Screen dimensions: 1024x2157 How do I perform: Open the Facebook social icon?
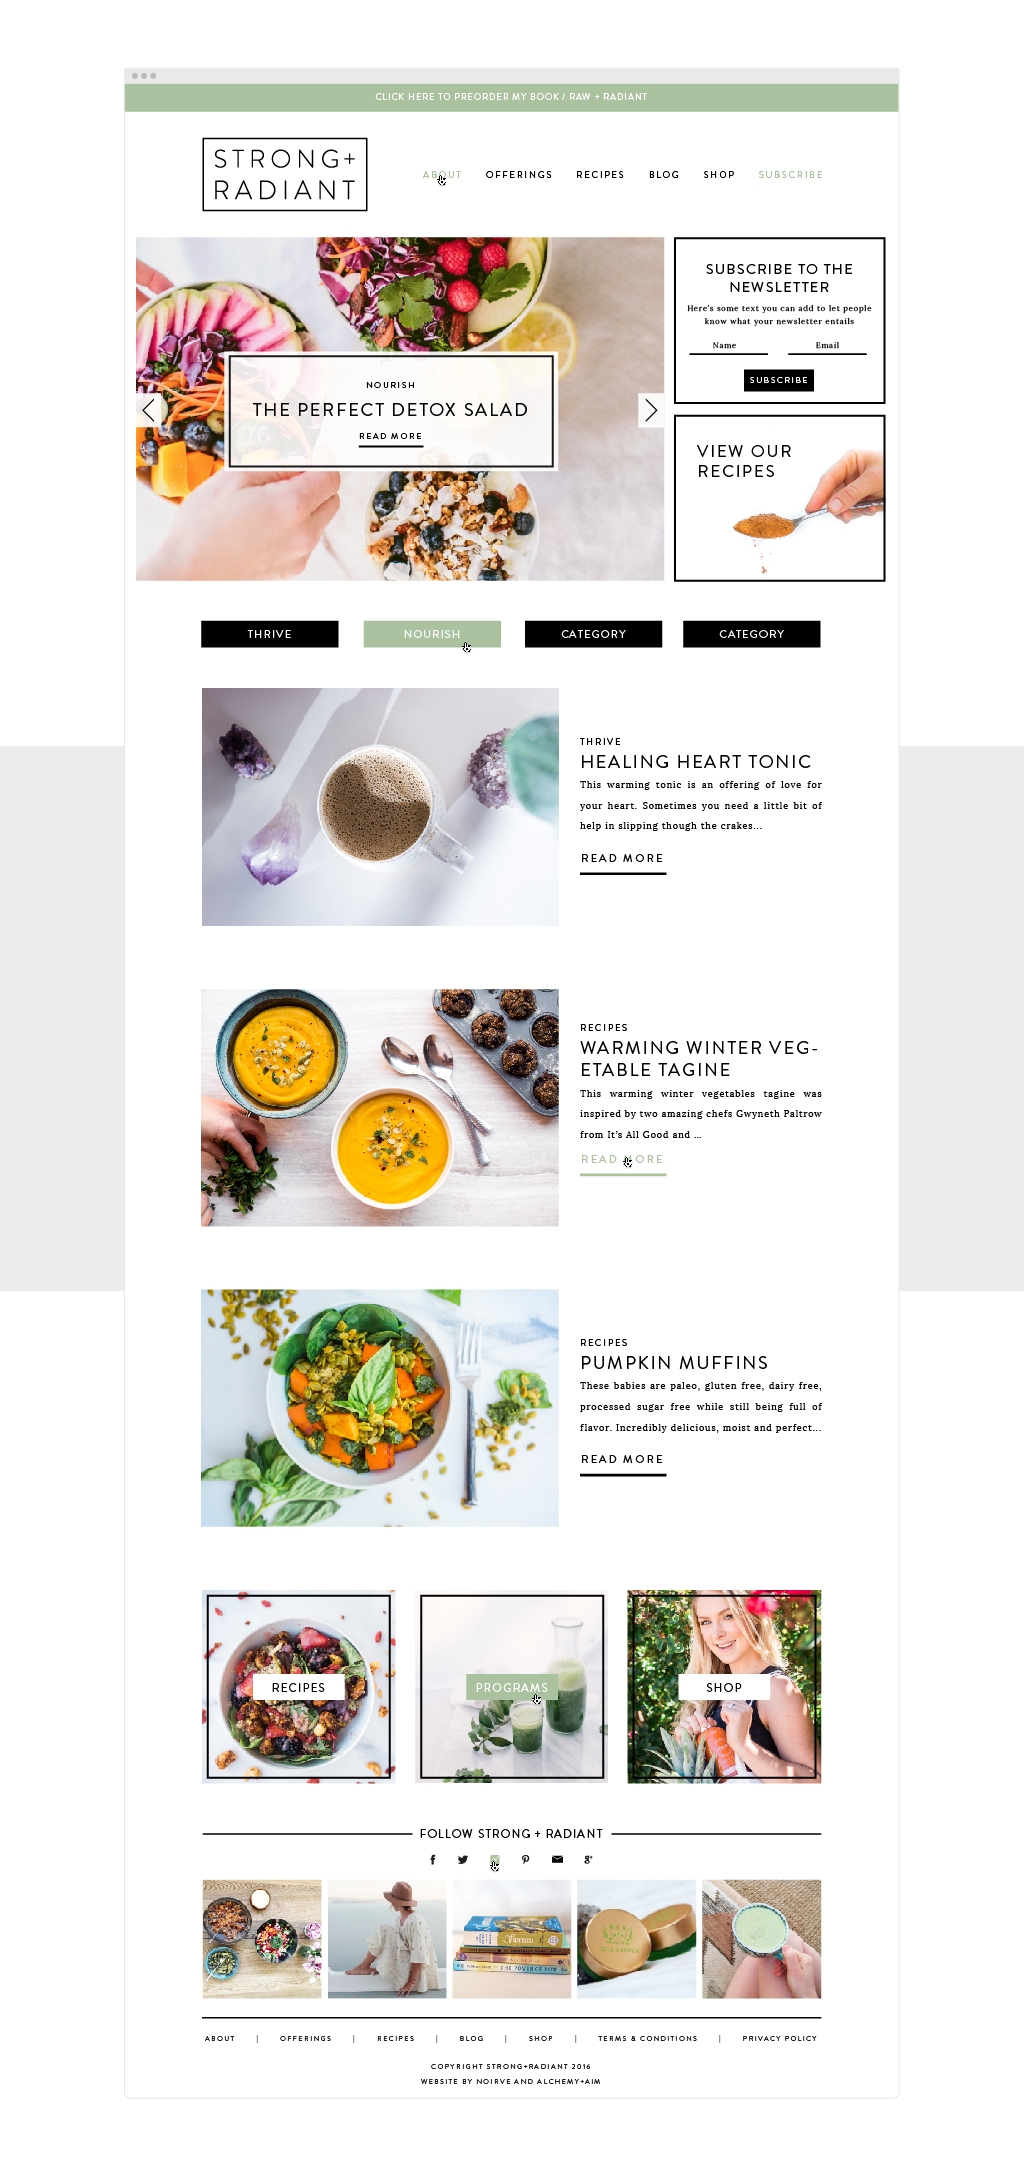[432, 1860]
